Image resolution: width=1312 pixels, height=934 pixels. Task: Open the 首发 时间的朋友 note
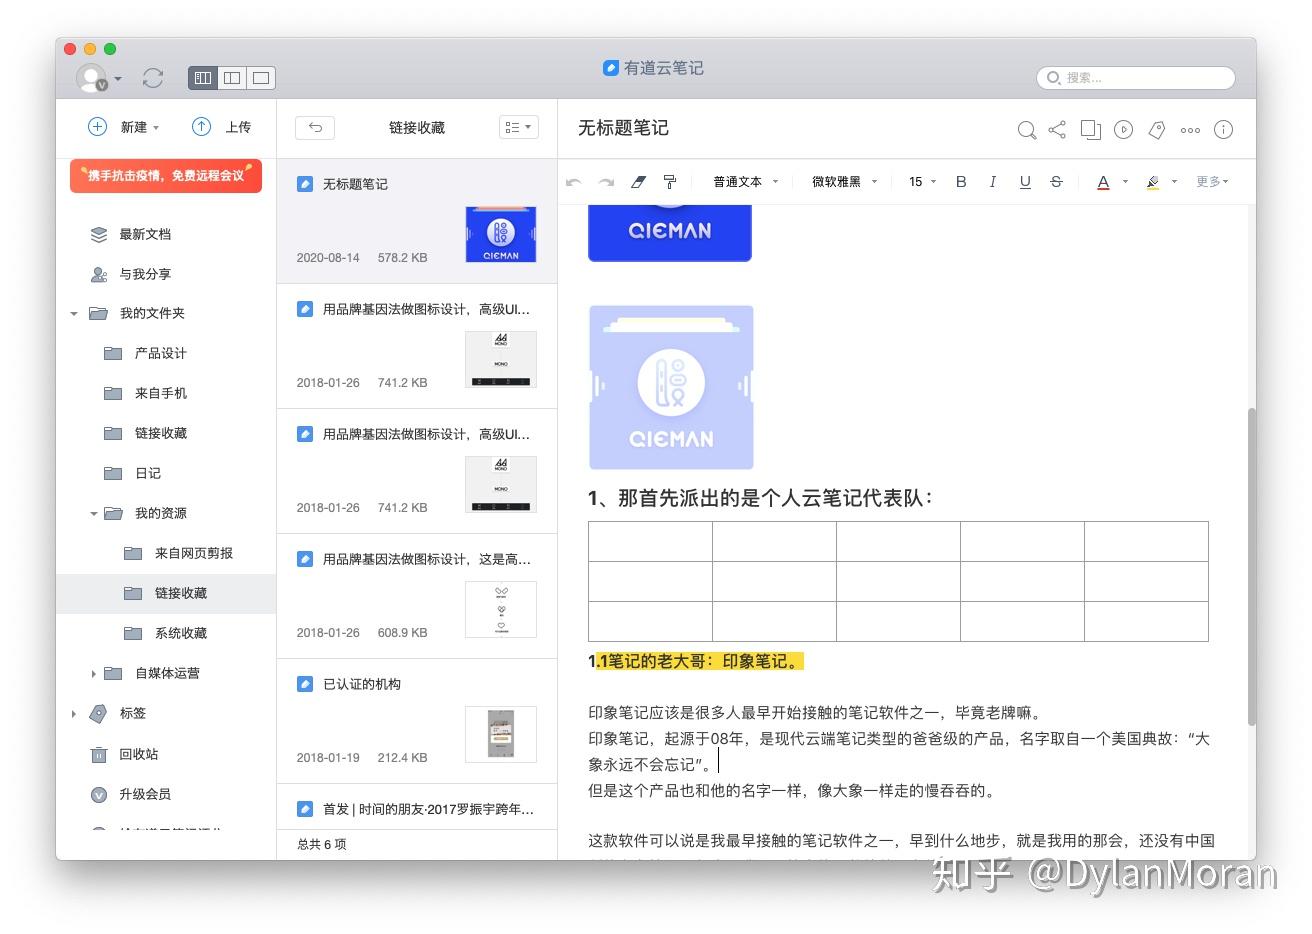[x=417, y=808]
